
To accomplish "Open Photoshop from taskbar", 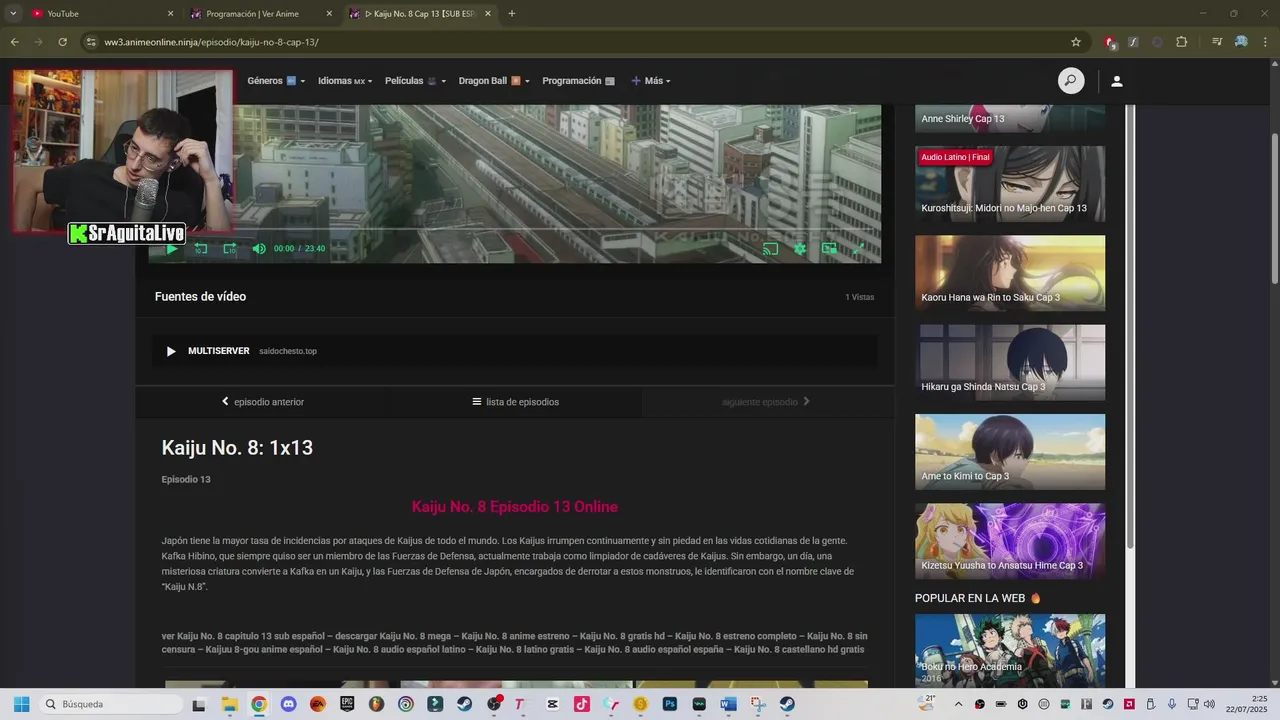I will 670,704.
